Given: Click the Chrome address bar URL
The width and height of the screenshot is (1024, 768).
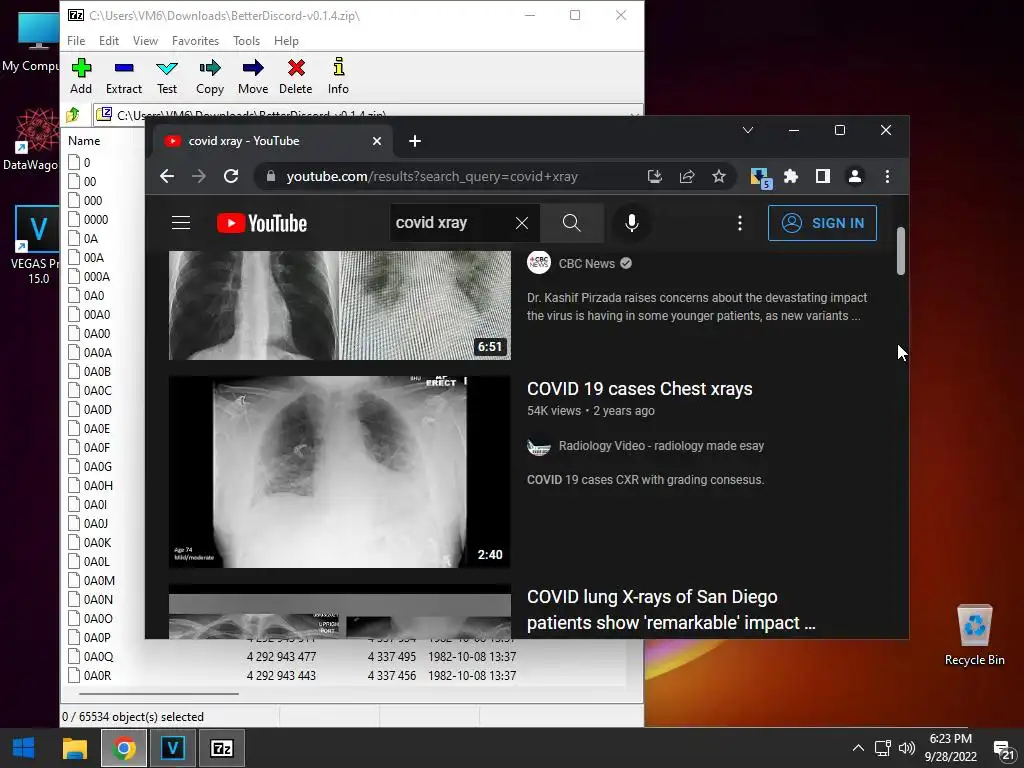Looking at the screenshot, I should 432,176.
